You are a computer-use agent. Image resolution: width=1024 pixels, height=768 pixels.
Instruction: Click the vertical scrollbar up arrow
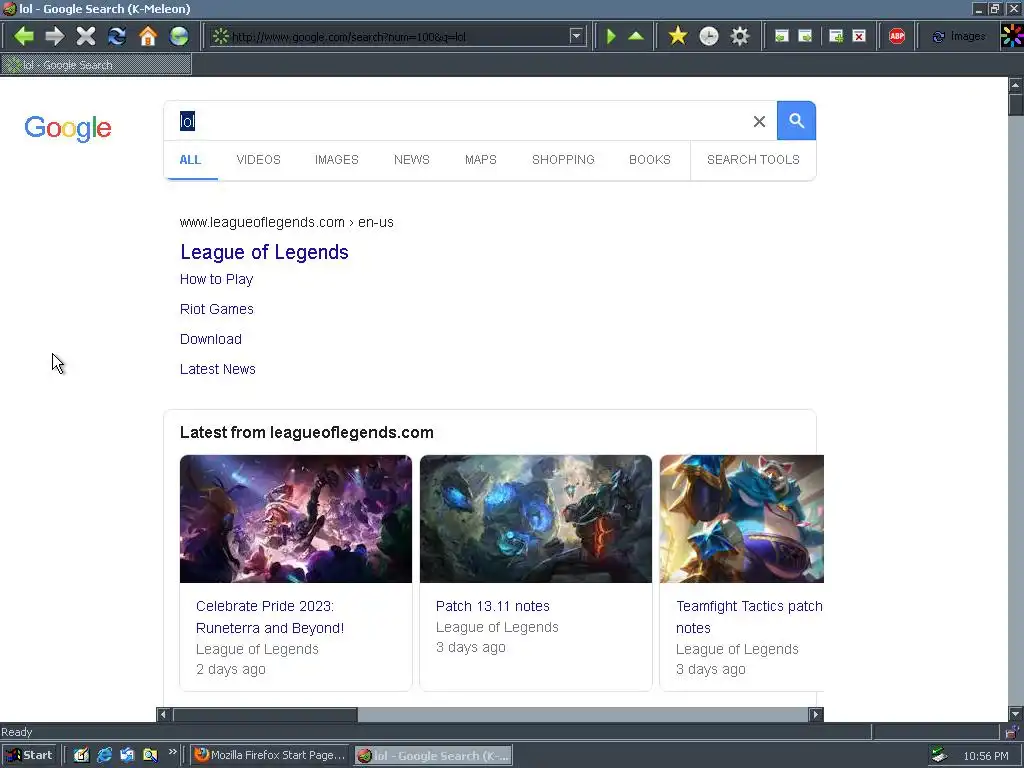pyautogui.click(x=1016, y=85)
